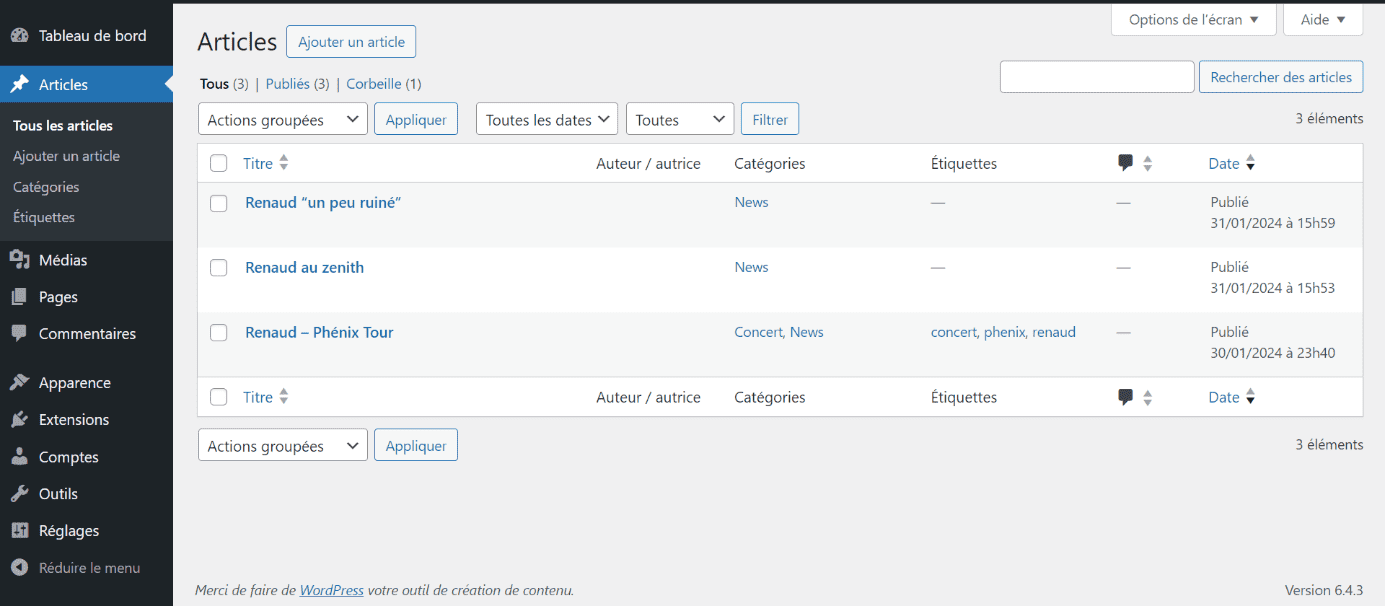Check the select-all checkbox in table footer
1385x606 pixels.
pyautogui.click(x=219, y=397)
